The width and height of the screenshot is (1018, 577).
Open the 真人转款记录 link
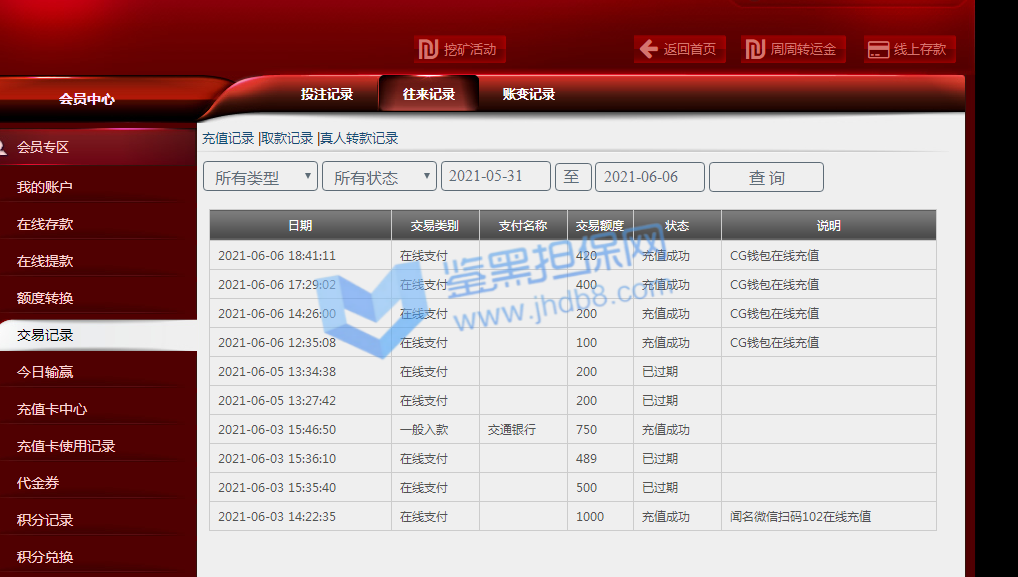pos(359,138)
